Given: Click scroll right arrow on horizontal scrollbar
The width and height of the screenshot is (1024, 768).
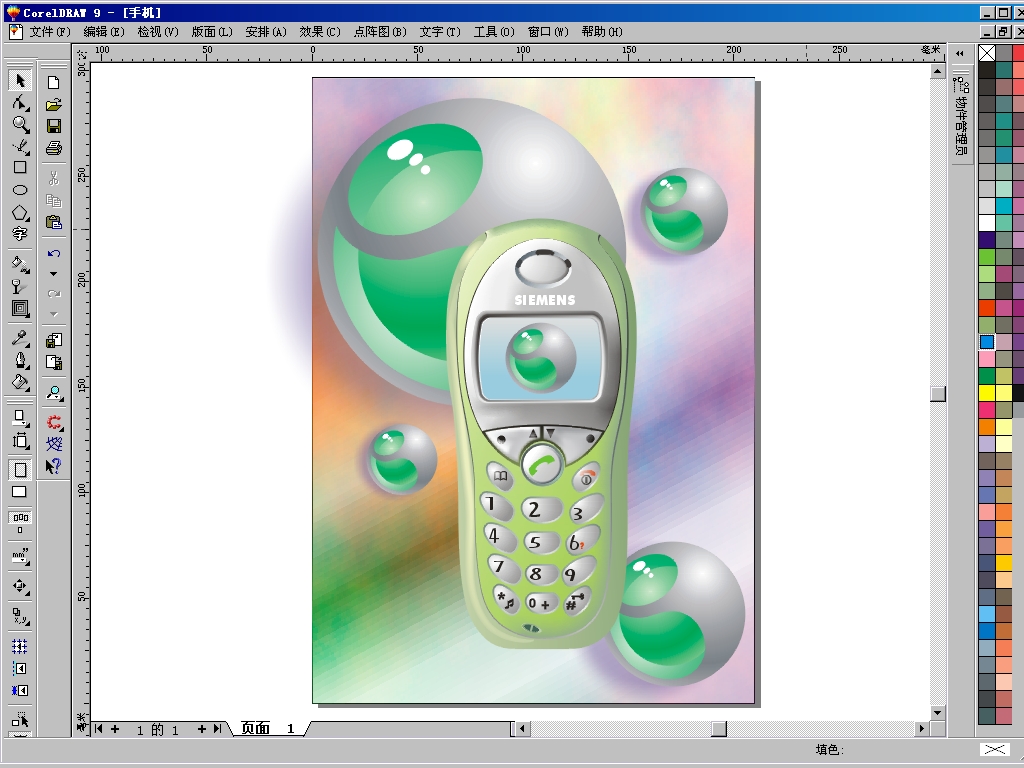Looking at the screenshot, I should [x=921, y=729].
